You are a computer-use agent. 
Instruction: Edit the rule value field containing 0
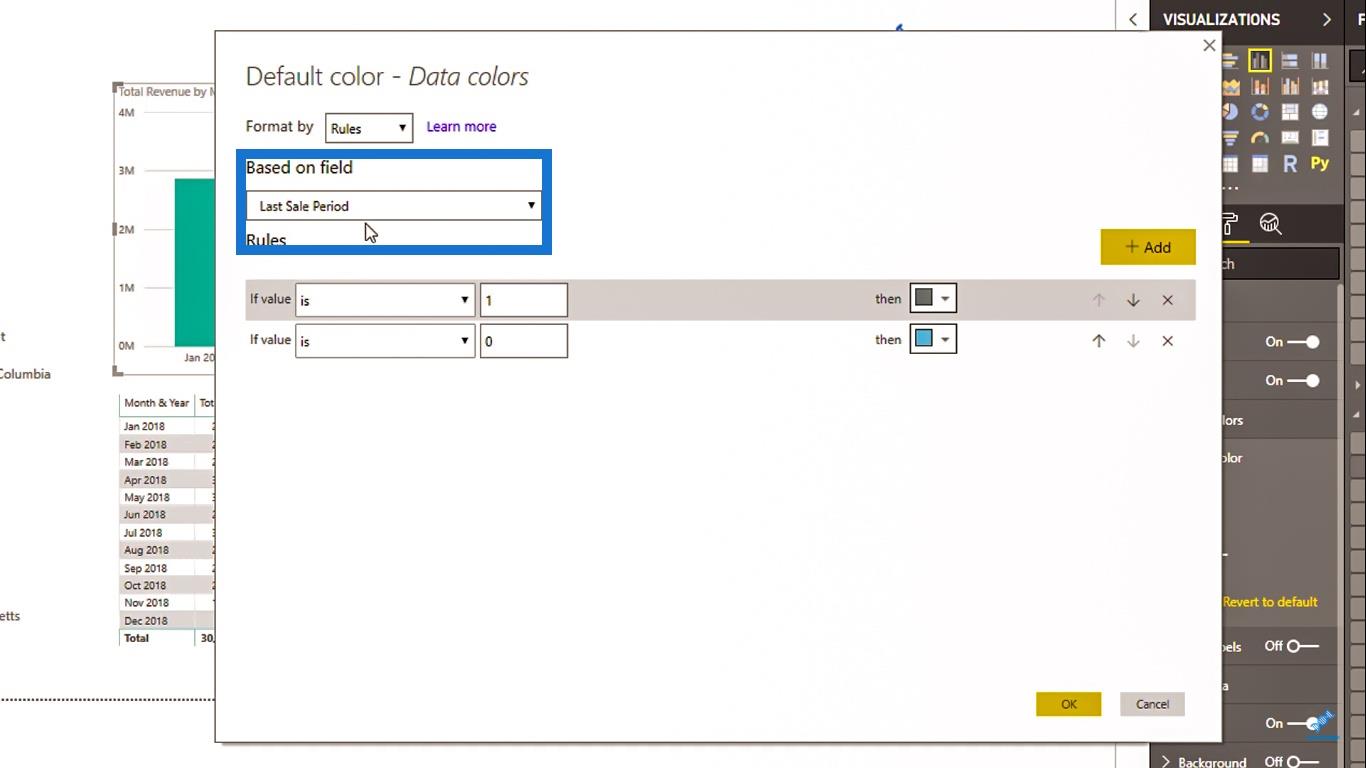coord(524,341)
